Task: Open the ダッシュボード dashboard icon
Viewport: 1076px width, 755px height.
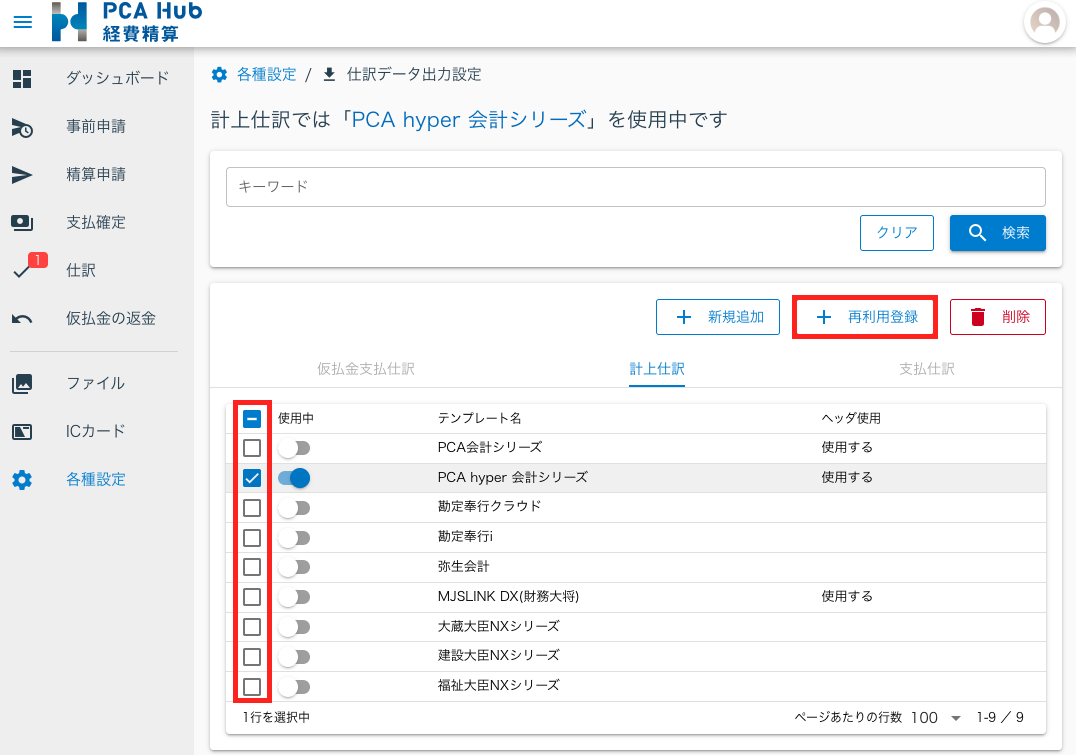Action: click(22, 79)
